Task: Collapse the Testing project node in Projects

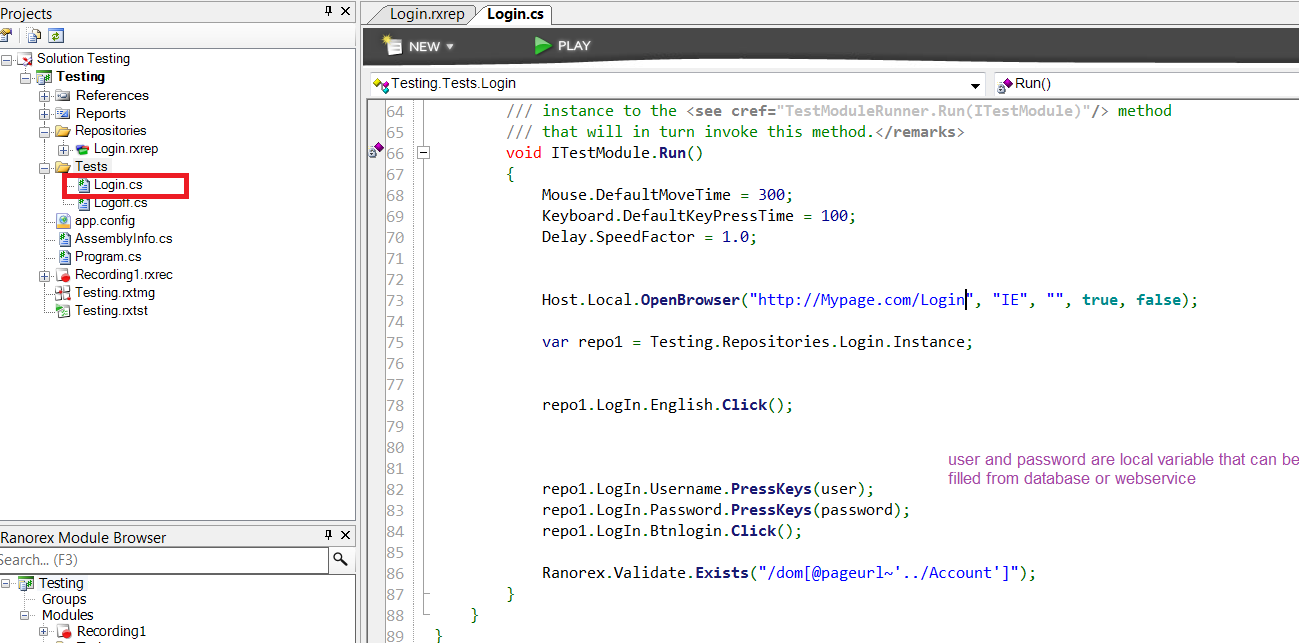Action: [x=25, y=77]
